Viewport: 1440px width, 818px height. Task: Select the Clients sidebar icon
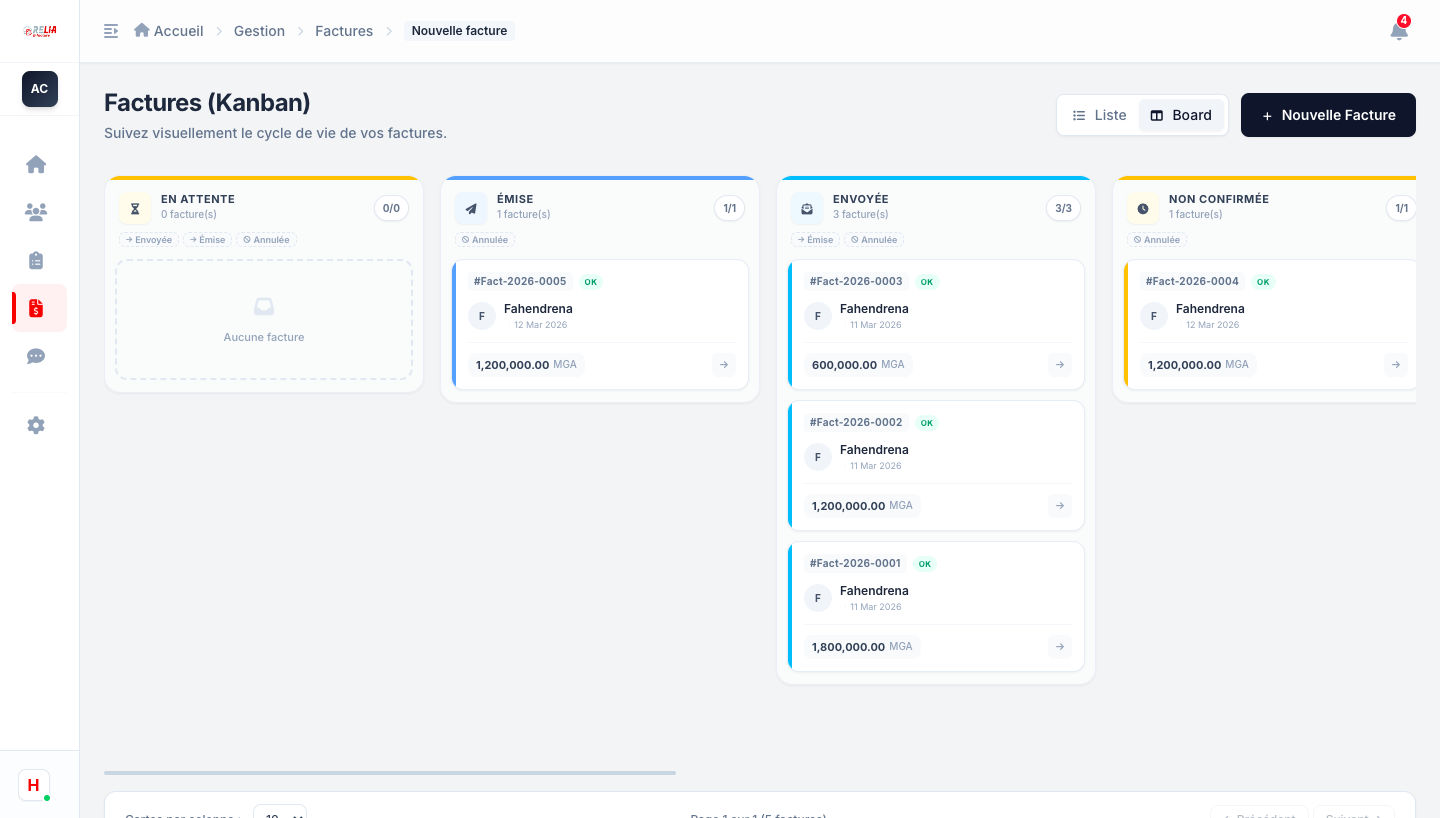pyautogui.click(x=36, y=212)
